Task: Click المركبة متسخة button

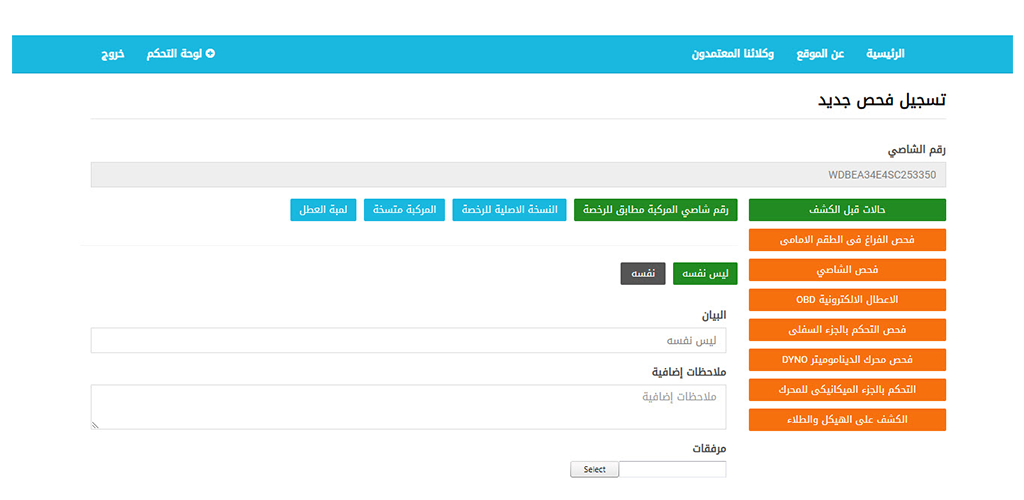Action: [404, 210]
